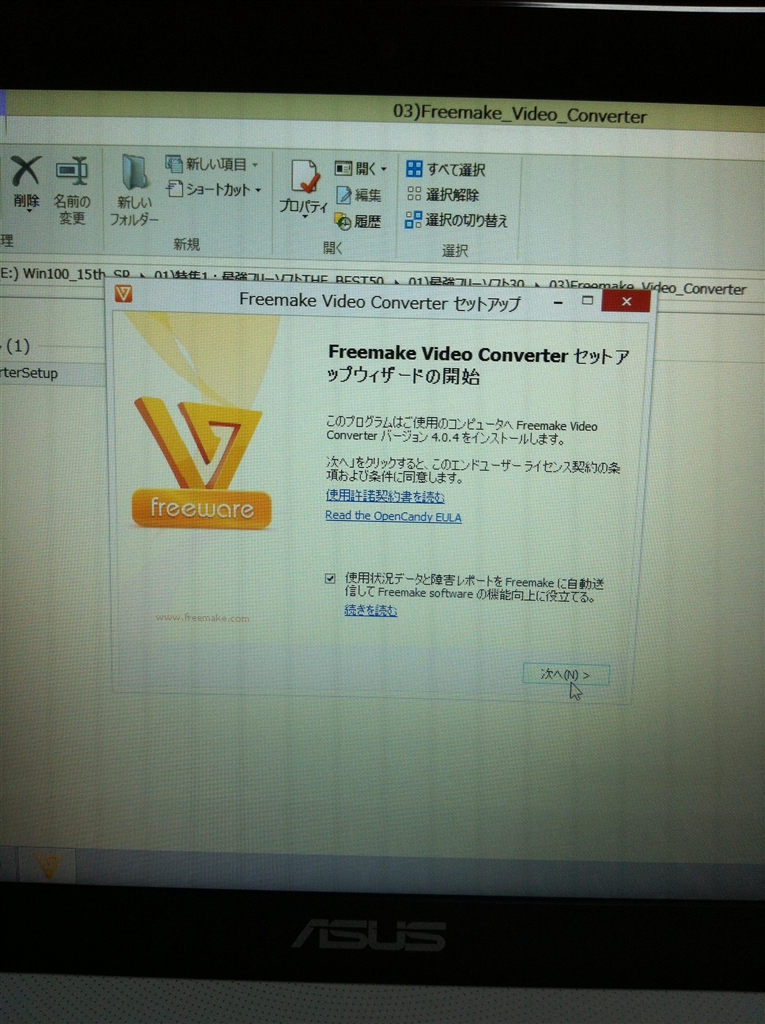Minimize the Freemake setup window
This screenshot has height=1024, width=765.
(x=558, y=302)
